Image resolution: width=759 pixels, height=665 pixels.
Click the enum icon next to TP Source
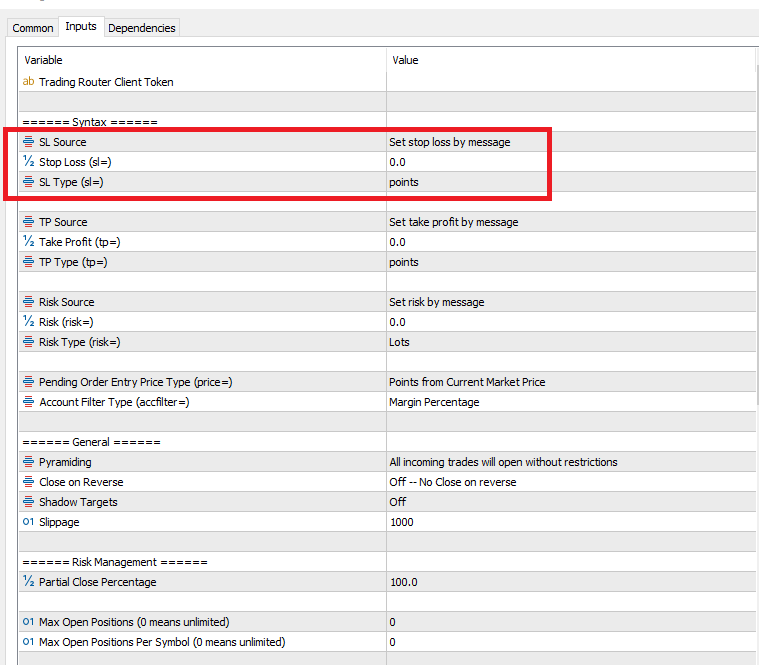29,222
